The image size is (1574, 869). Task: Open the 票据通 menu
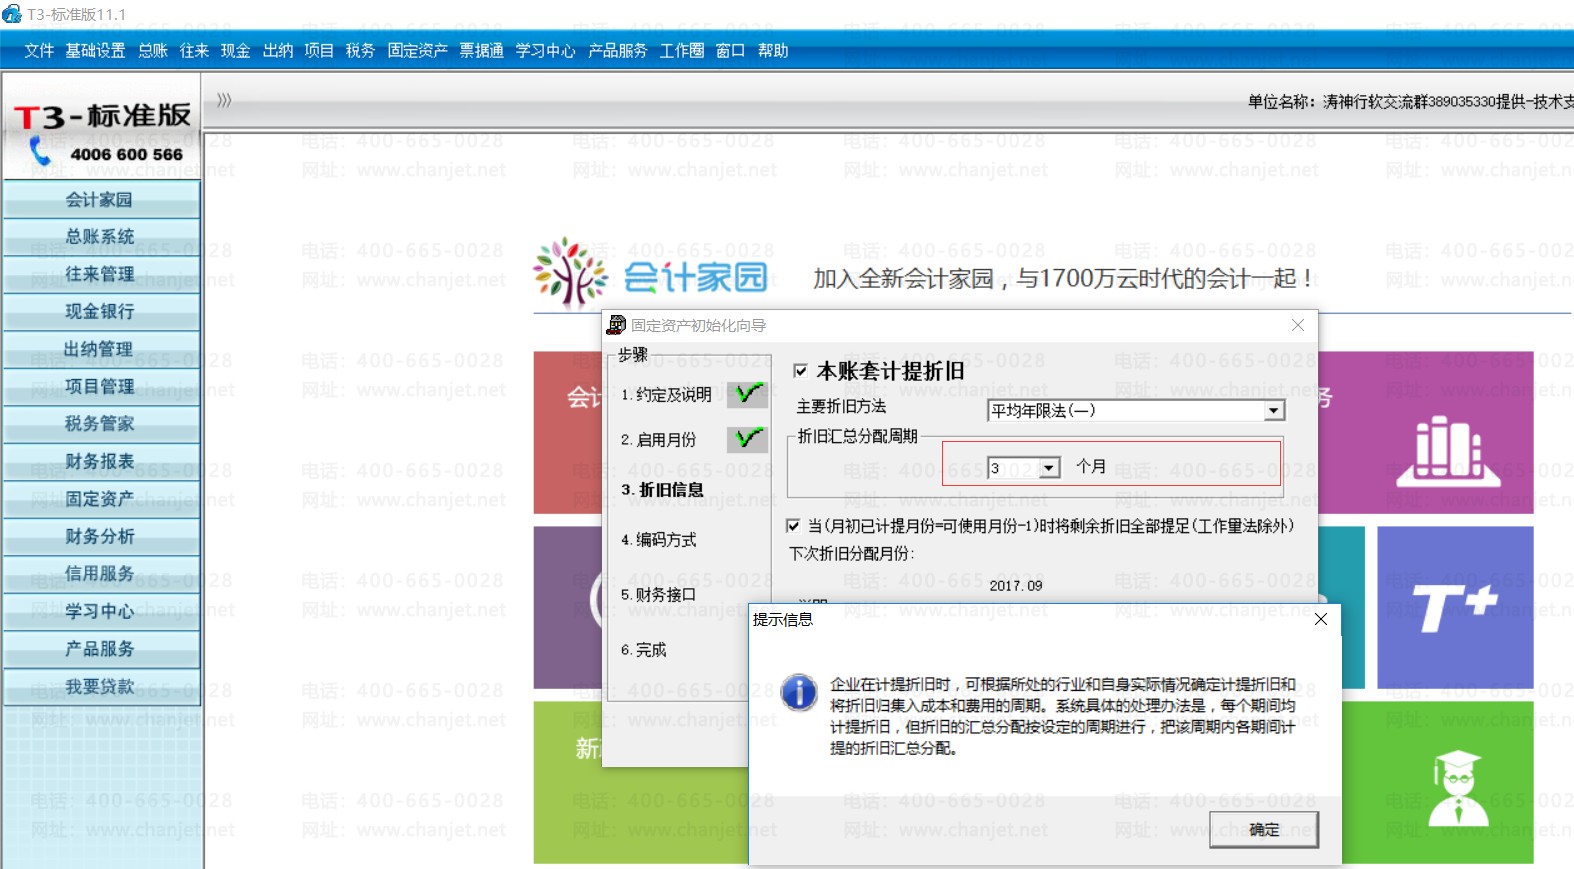point(482,51)
